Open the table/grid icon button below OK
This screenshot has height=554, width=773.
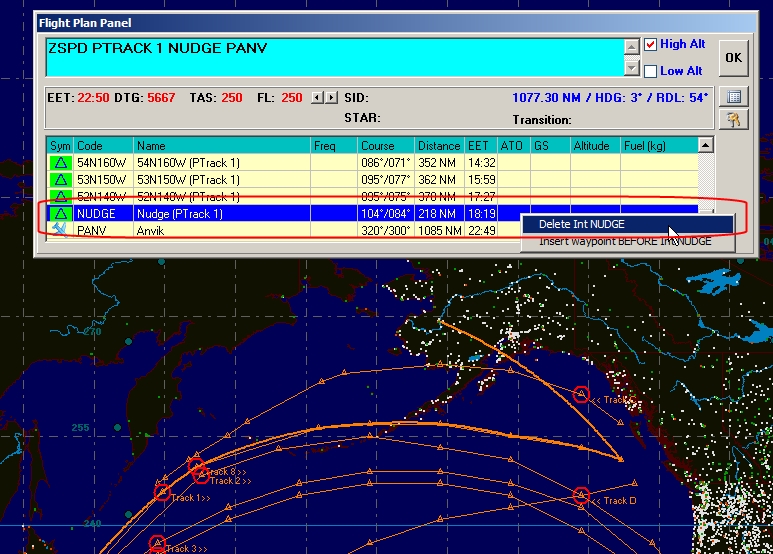click(734, 97)
